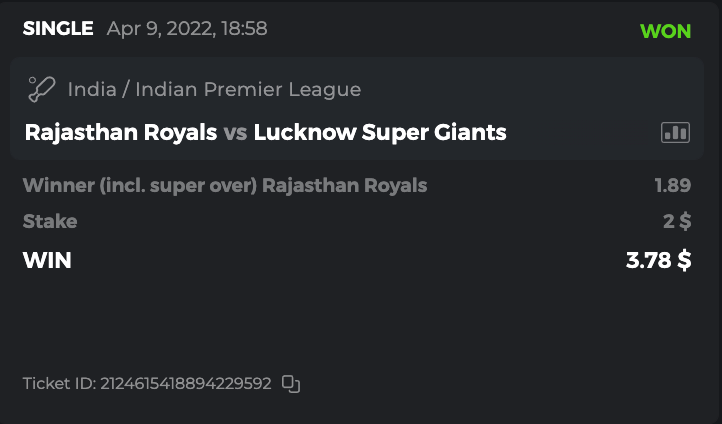Screen dimensions: 722x424
Task: Select the SINGLE bet type label
Action: coord(58,29)
